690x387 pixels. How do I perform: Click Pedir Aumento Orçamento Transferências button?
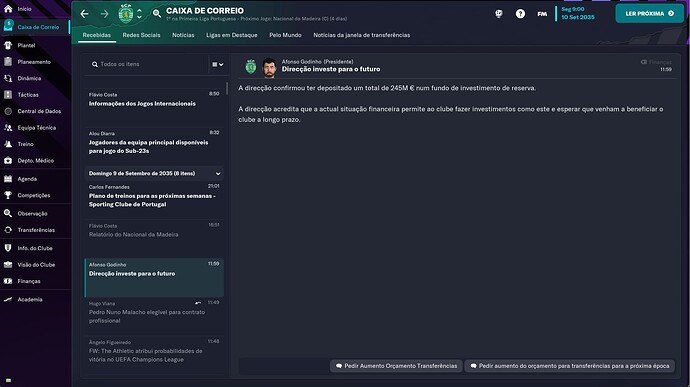point(396,366)
